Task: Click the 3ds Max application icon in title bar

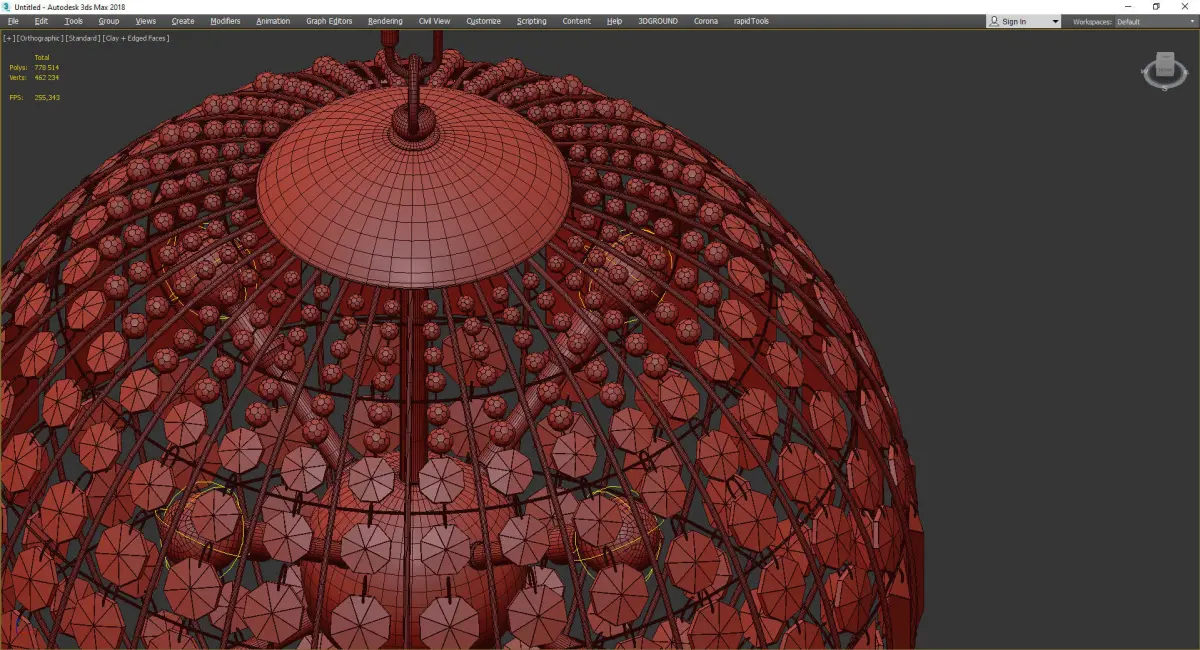Action: click(7, 6)
